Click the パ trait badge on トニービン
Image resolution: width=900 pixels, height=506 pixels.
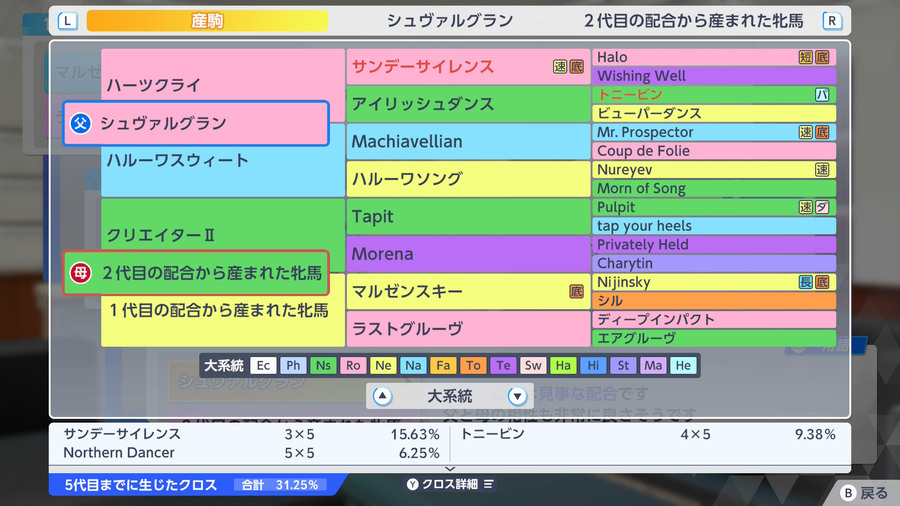[x=822, y=95]
